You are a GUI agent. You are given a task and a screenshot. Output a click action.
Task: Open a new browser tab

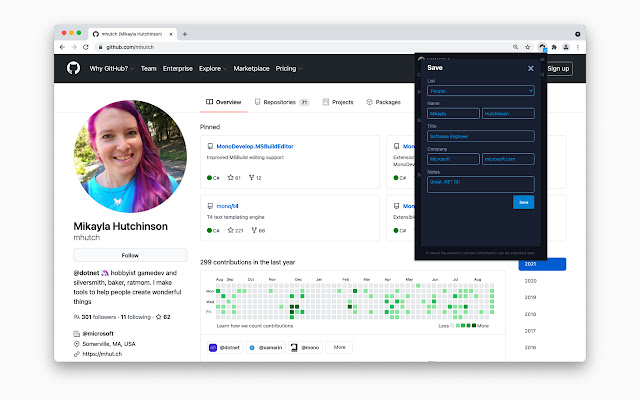click(185, 33)
